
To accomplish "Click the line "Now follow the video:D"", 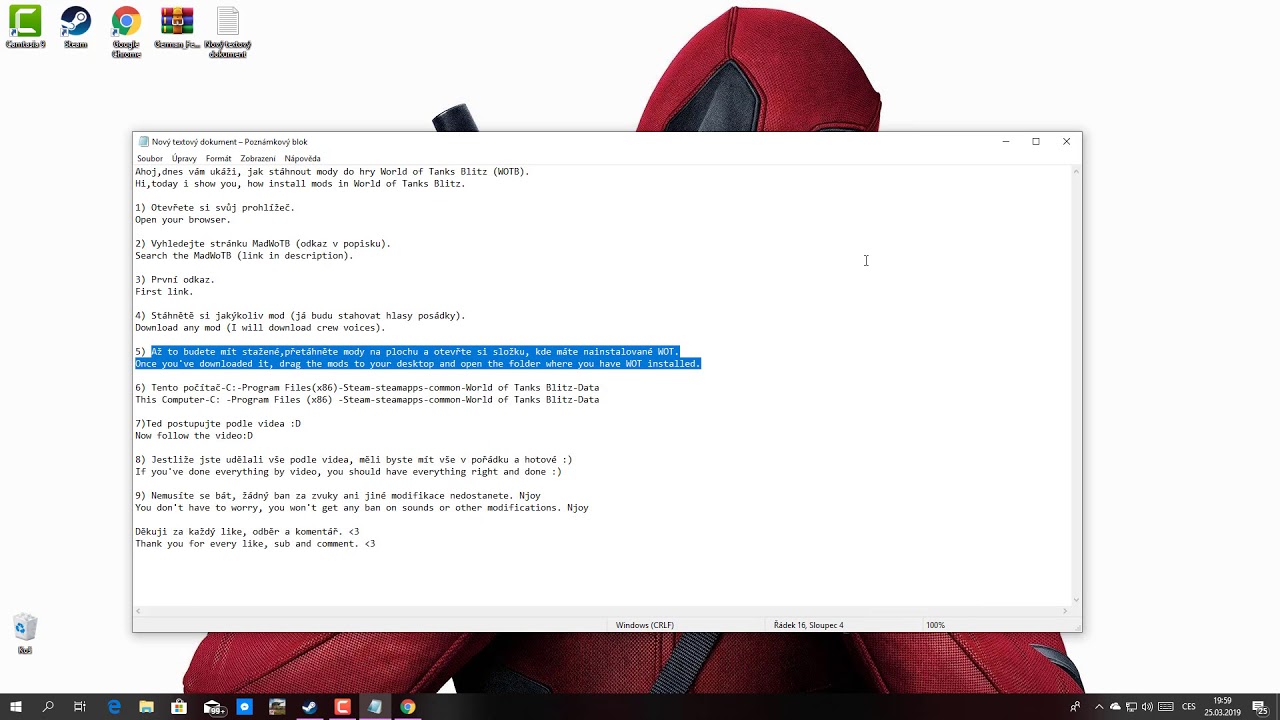I will tap(194, 436).
